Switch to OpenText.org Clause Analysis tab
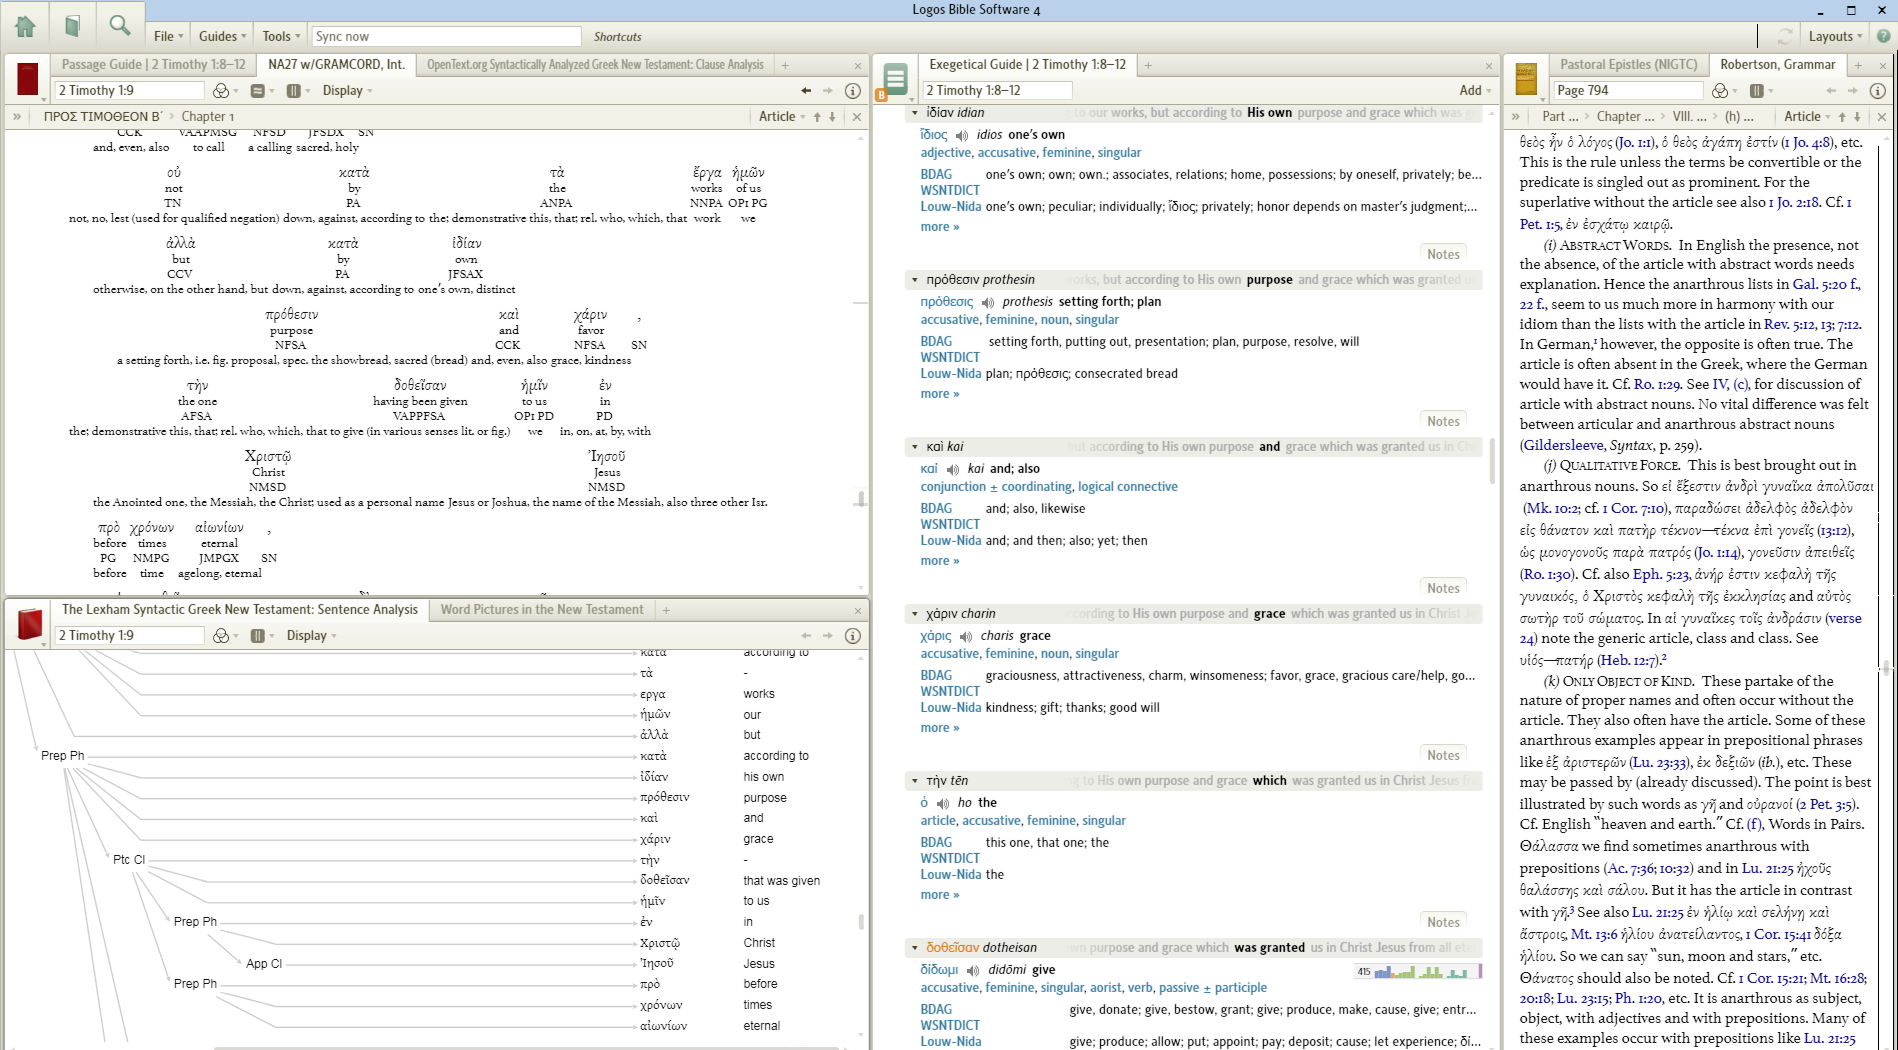 (x=595, y=64)
